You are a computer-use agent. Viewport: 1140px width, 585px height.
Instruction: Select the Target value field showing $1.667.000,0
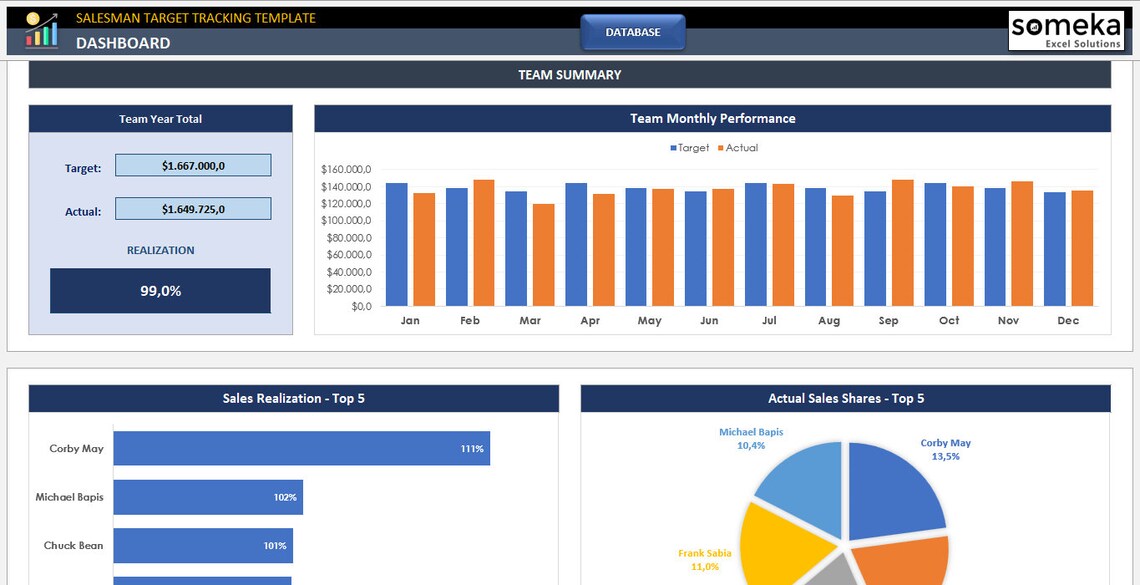click(x=193, y=165)
